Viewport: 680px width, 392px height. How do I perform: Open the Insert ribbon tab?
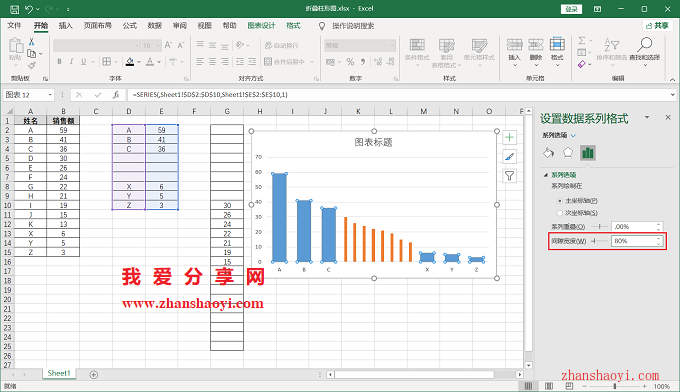[65, 26]
